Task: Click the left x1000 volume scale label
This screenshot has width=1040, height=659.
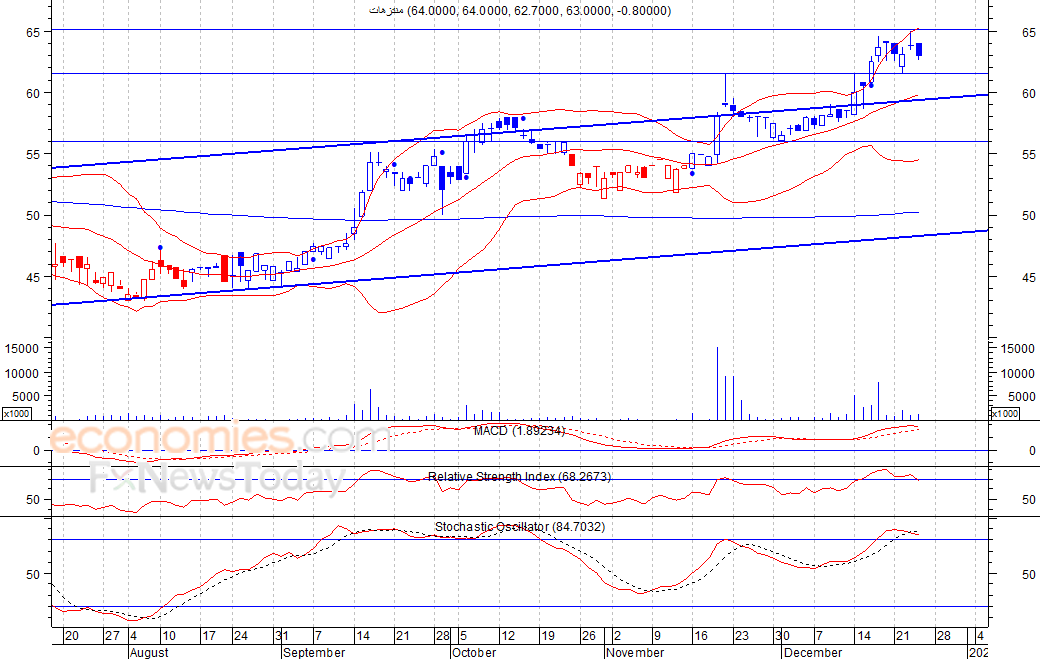Action: [17, 414]
